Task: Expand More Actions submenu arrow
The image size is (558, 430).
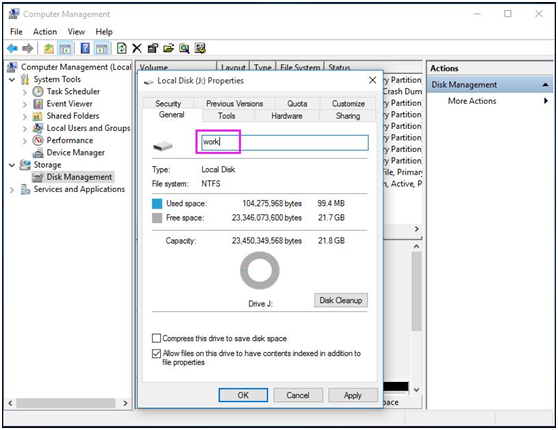Action: point(546,101)
